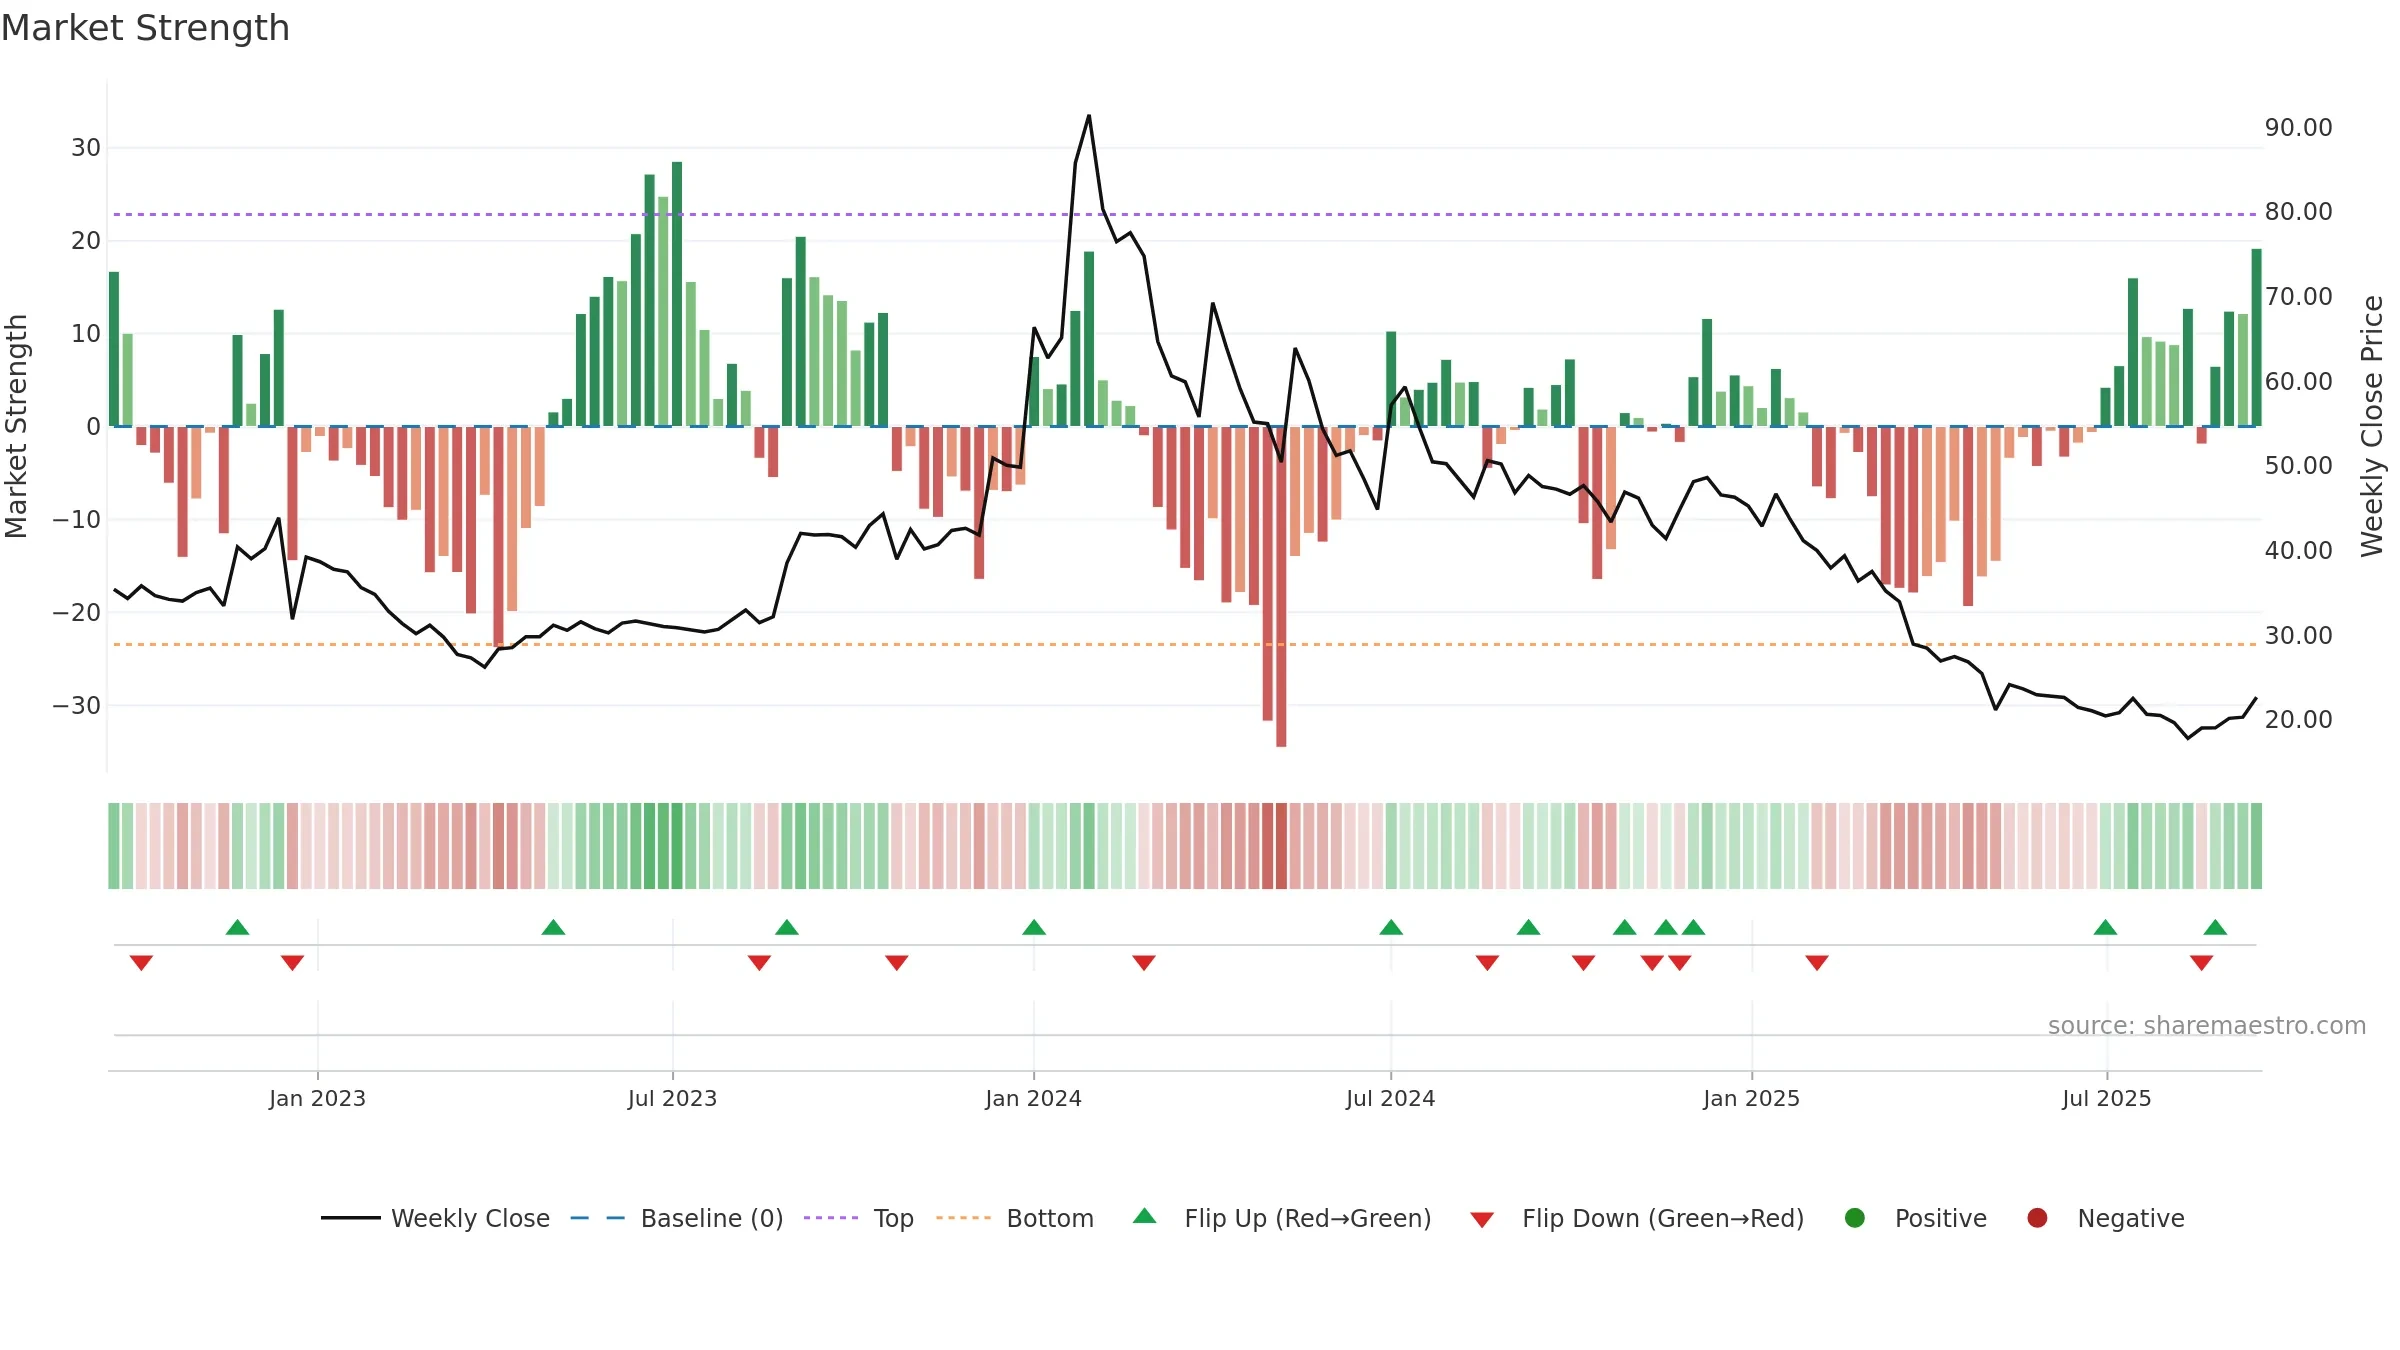Image resolution: width=2400 pixels, height=1350 pixels.
Task: Click the vertical Market Strength left axis title
Action: 17,426
